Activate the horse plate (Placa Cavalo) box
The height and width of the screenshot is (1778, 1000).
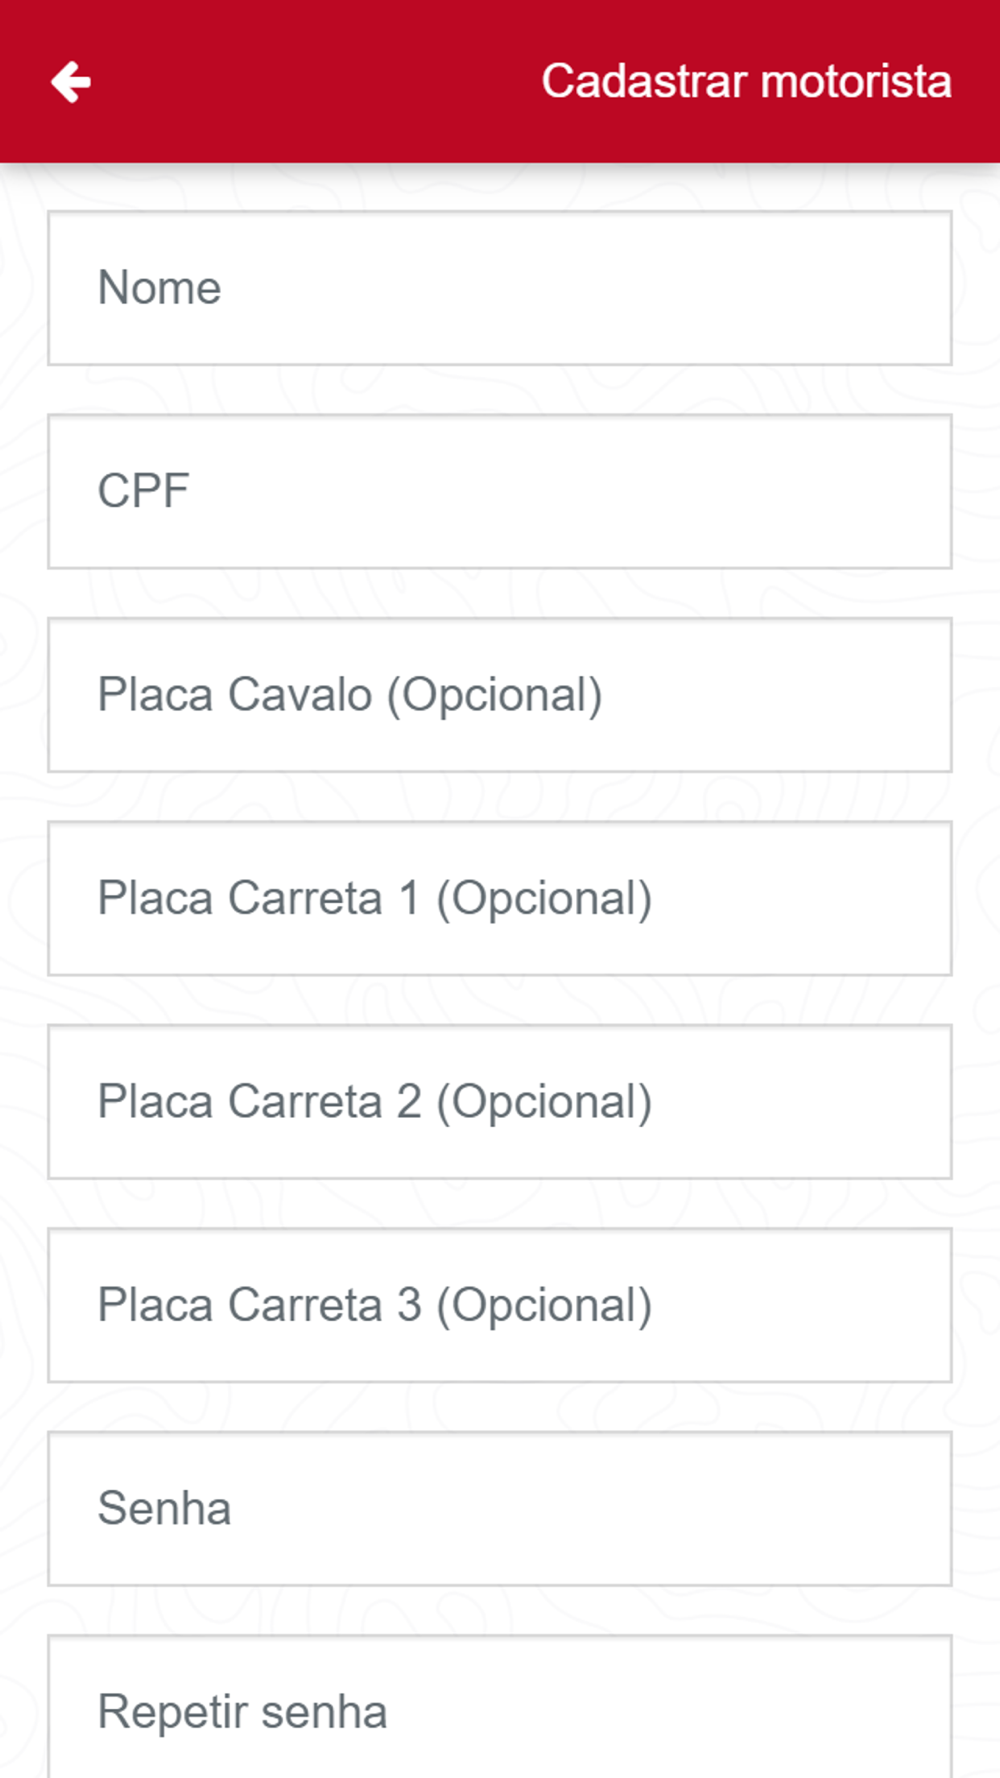(x=500, y=695)
